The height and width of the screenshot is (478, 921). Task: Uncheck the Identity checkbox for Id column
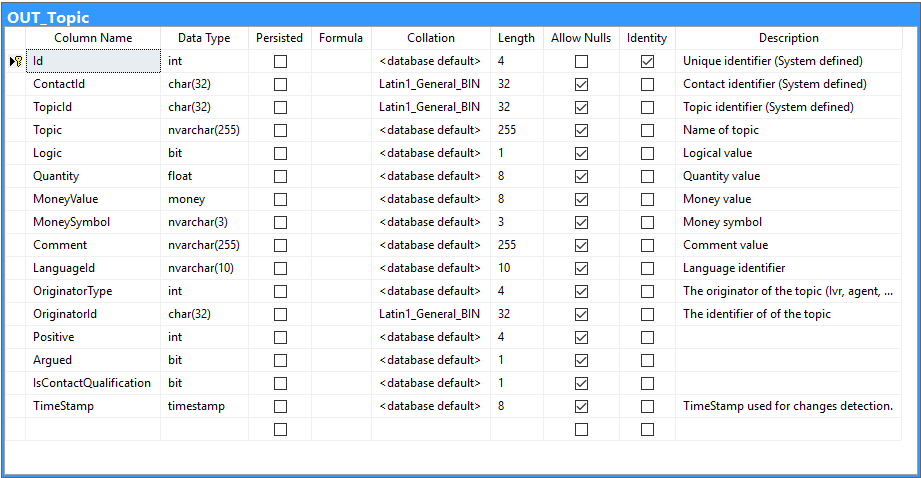tap(647, 61)
